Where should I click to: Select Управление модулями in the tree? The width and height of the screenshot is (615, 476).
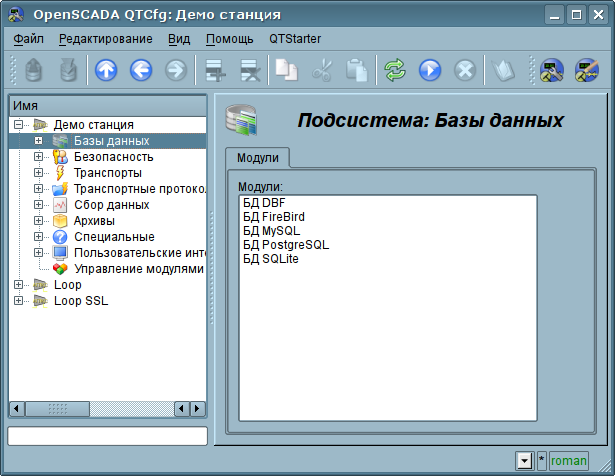click(139, 269)
